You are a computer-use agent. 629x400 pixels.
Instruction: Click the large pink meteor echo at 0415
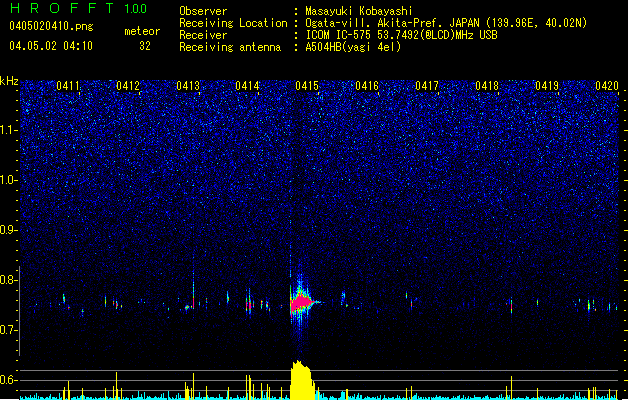click(302, 303)
